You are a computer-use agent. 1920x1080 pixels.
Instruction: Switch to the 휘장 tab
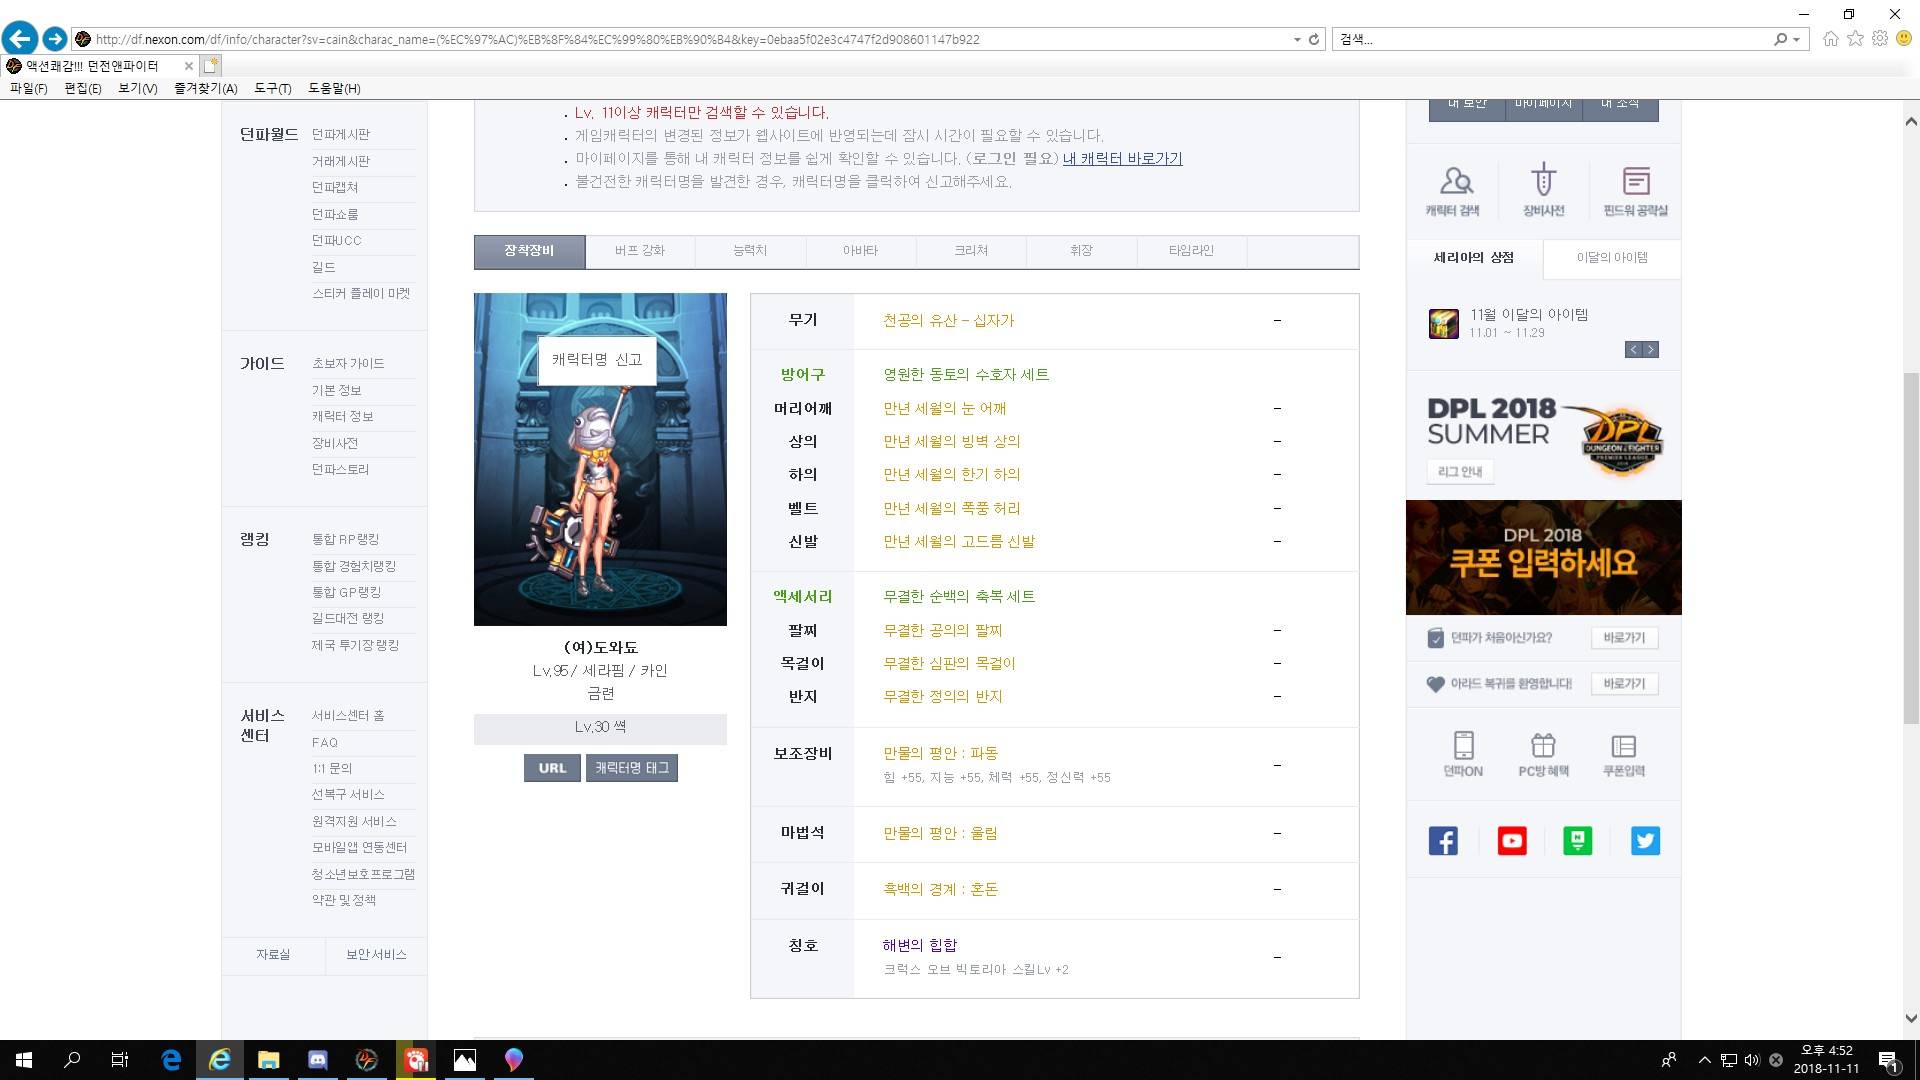tap(1081, 251)
